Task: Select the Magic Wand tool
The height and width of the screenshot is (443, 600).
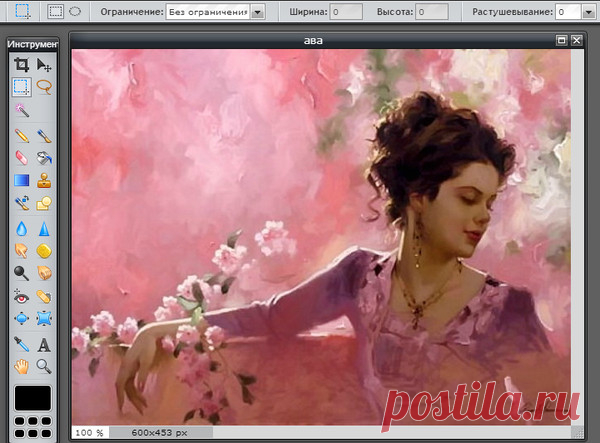Action: pyautogui.click(x=21, y=110)
